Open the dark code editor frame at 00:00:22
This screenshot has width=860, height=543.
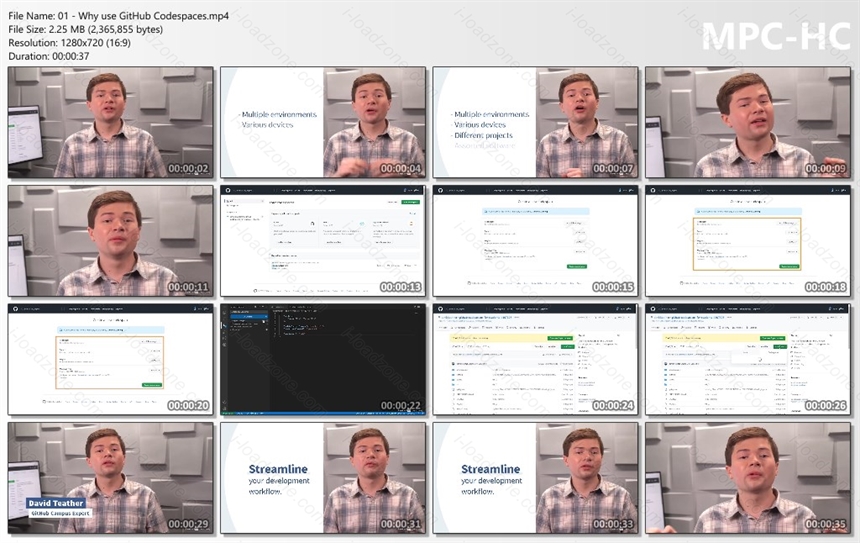pyautogui.click(x=323, y=359)
